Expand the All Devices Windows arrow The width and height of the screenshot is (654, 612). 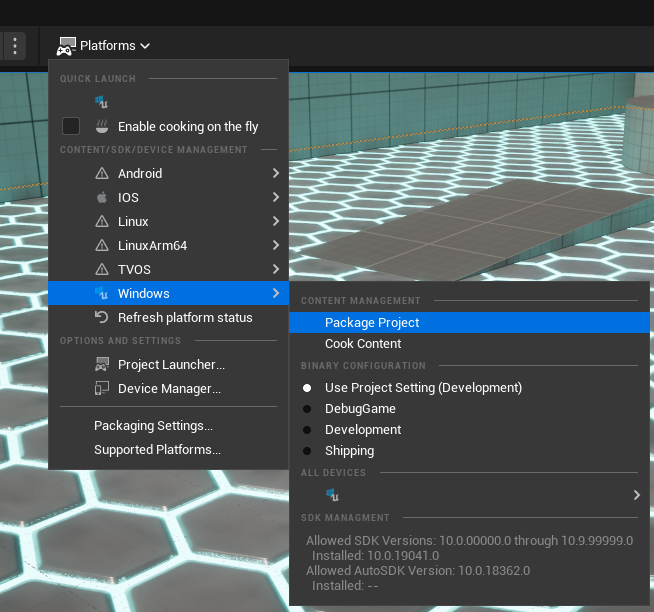click(636, 495)
